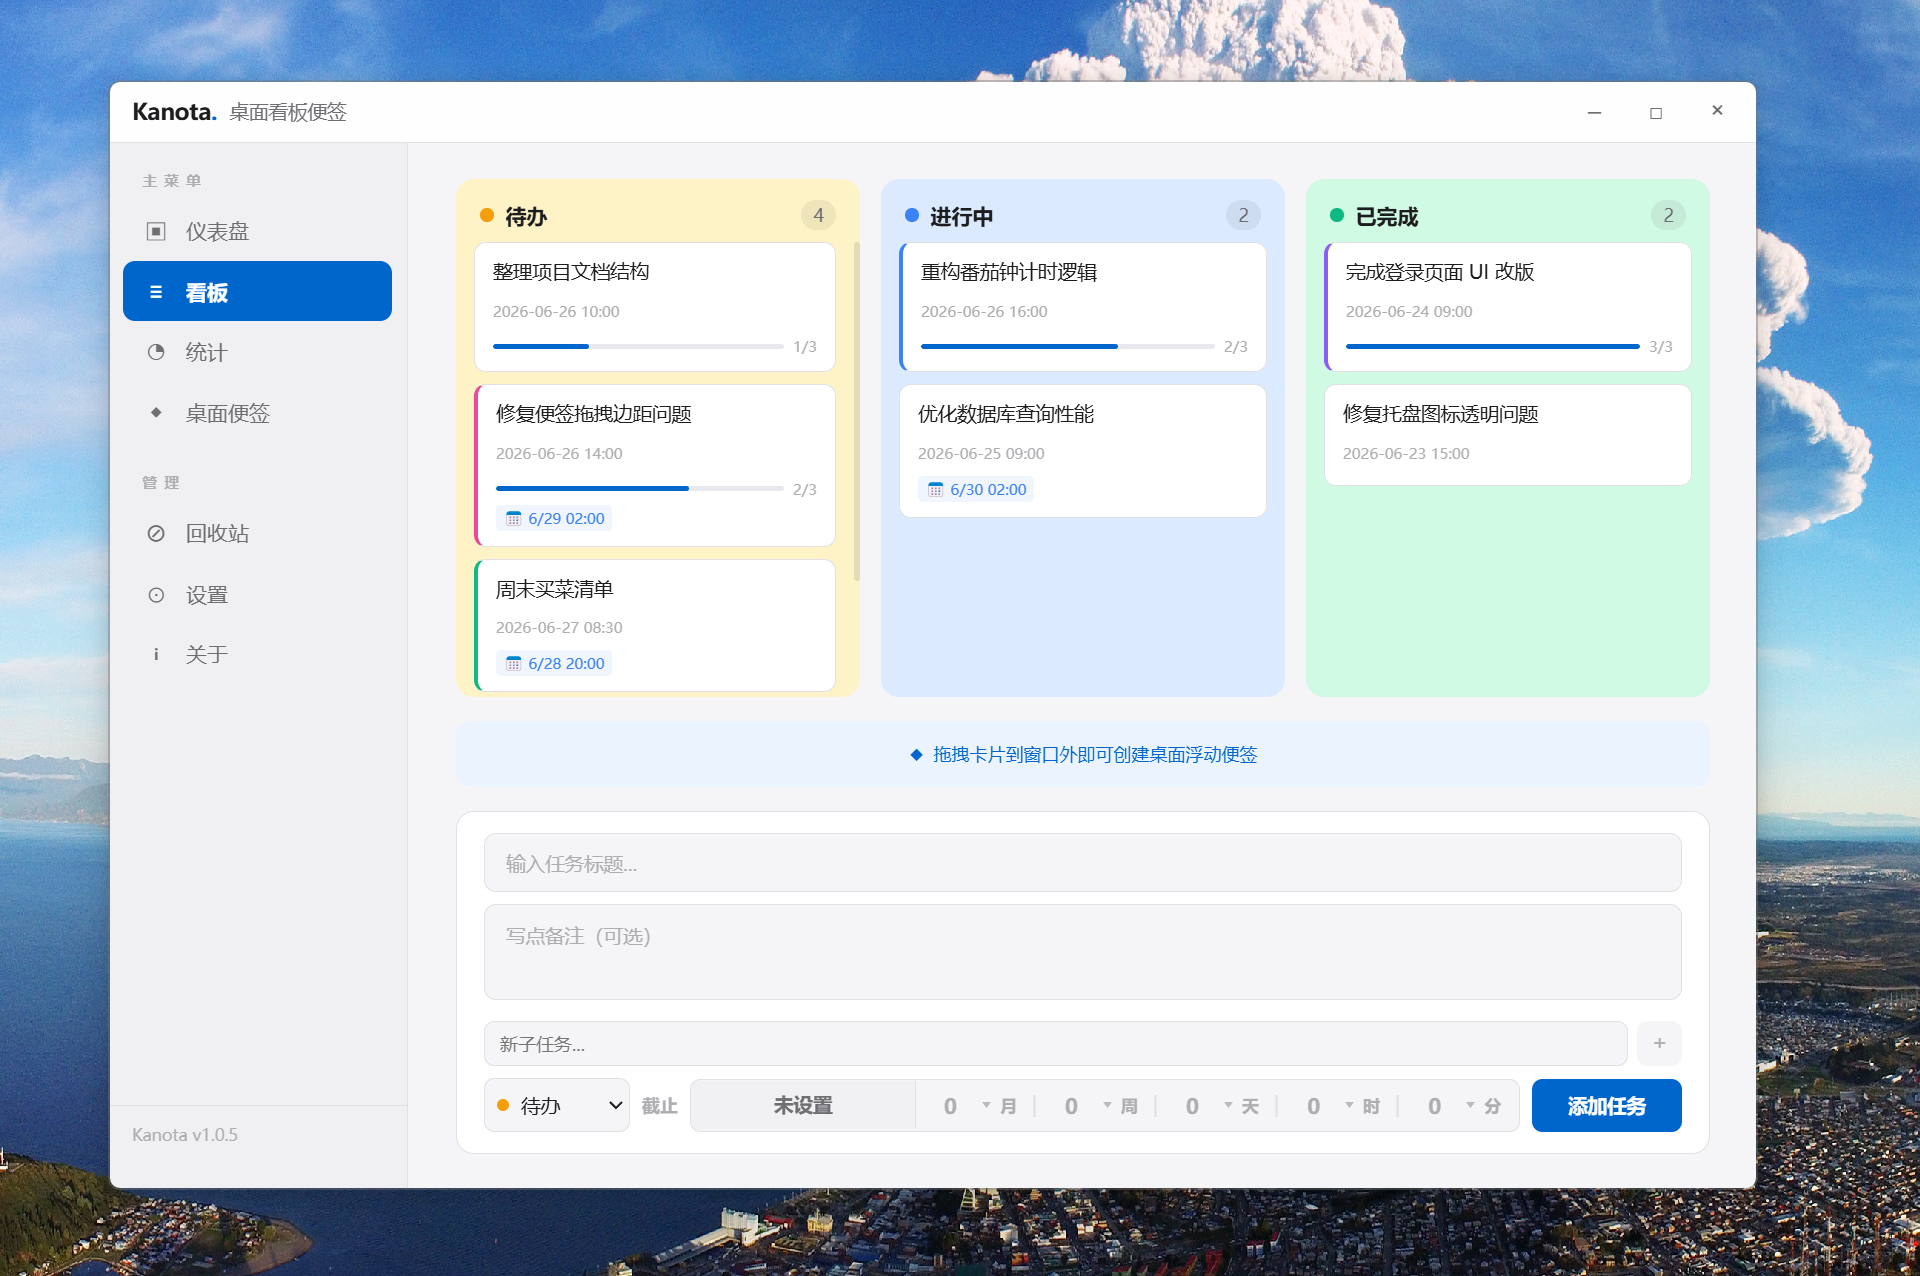The image size is (1920, 1276).
Task: Click progress bar of 重构番茄钟计时逻辑 card
Action: (1067, 346)
